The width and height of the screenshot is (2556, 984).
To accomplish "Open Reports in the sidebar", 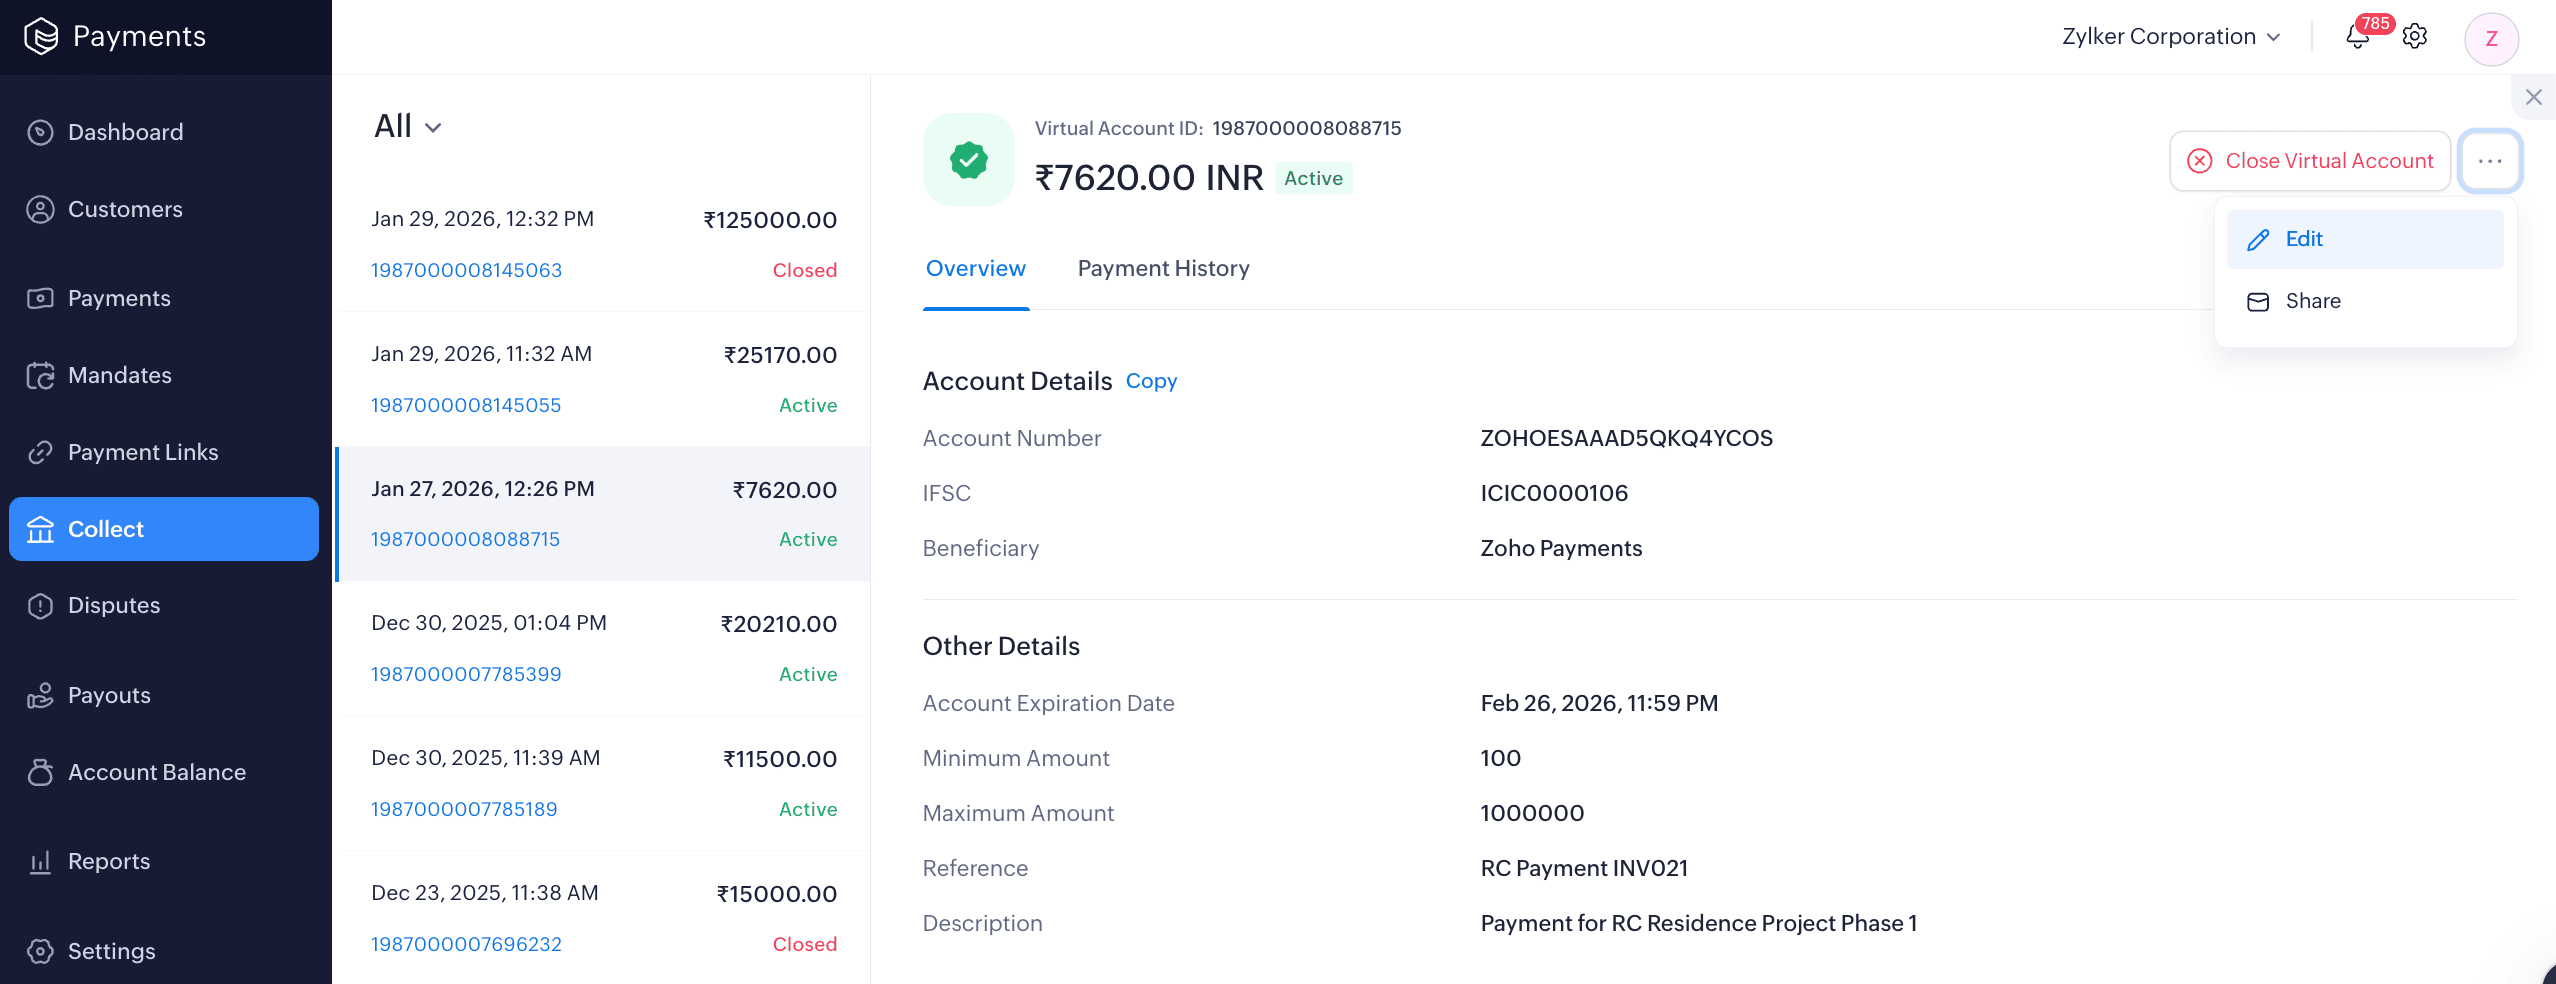I will pyautogui.click(x=108, y=861).
